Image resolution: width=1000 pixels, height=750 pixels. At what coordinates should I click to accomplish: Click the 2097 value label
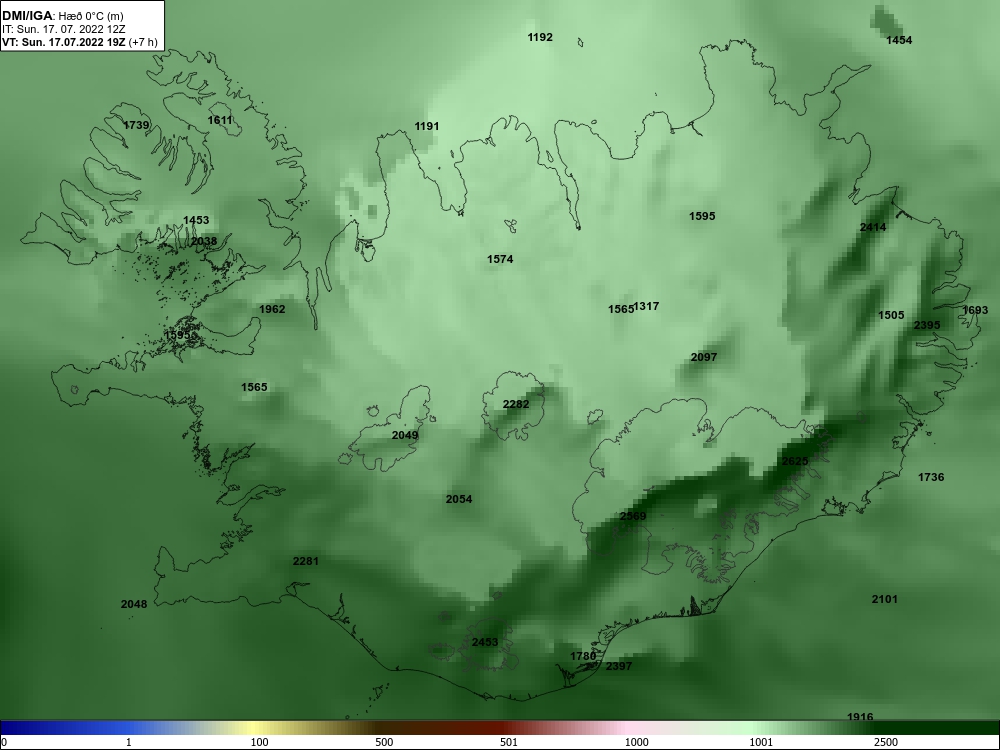point(704,357)
